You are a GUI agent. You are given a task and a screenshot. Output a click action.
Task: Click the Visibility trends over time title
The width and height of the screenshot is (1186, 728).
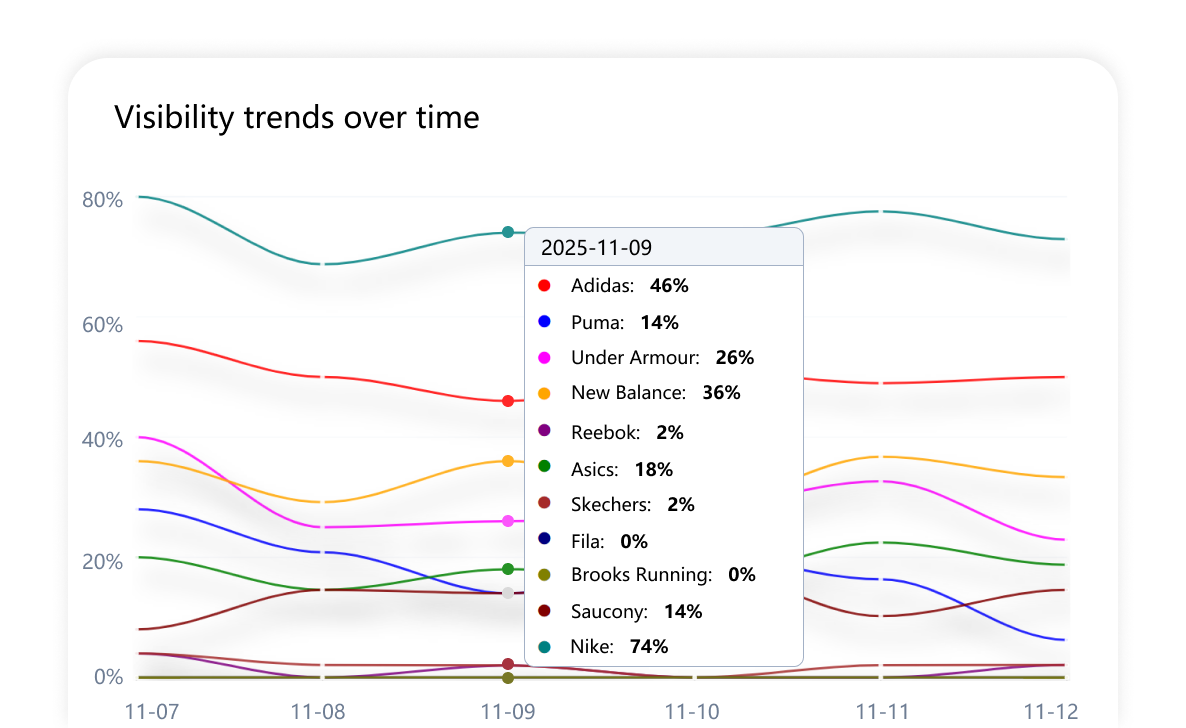pyautogui.click(x=297, y=118)
